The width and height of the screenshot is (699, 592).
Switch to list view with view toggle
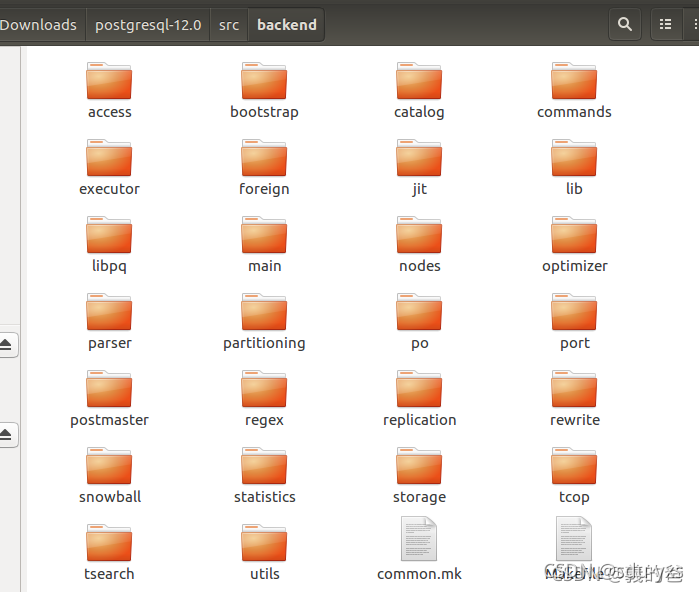tap(666, 24)
